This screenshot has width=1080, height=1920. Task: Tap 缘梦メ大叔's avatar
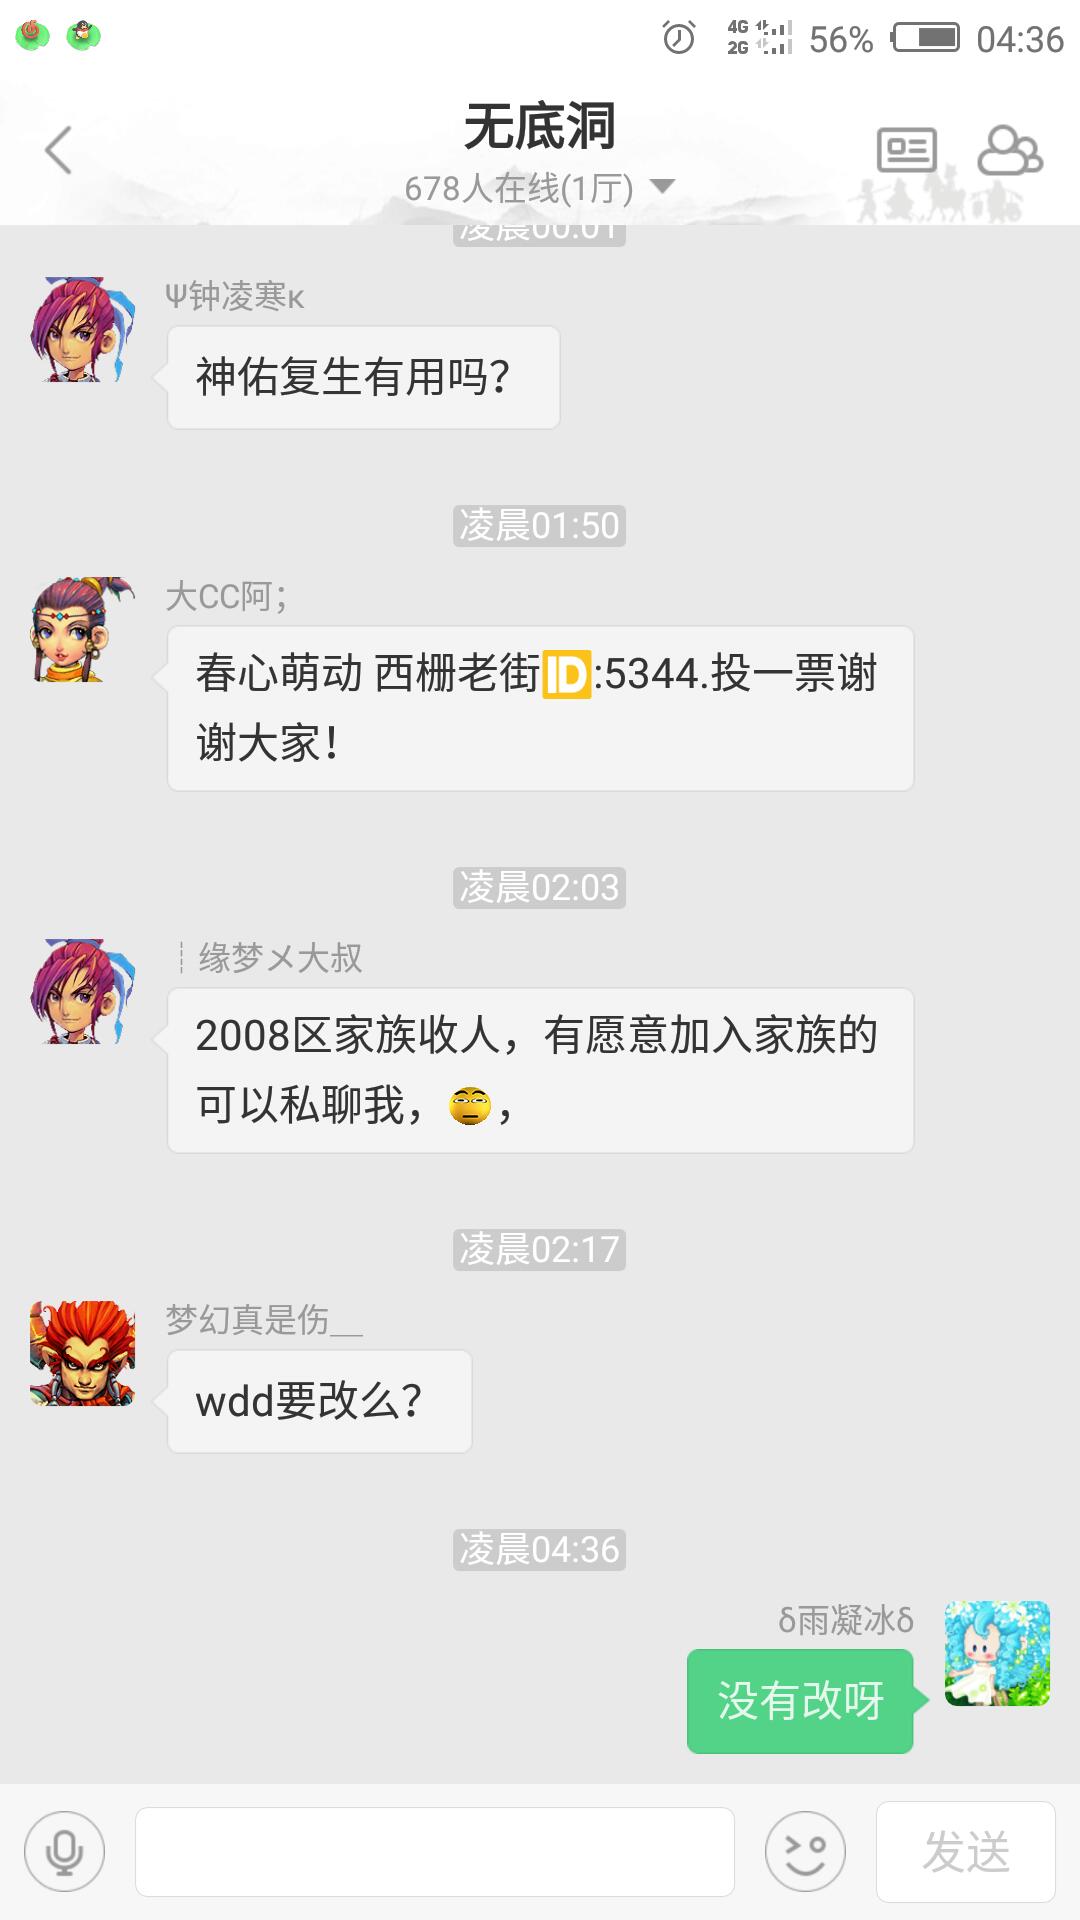(x=82, y=991)
